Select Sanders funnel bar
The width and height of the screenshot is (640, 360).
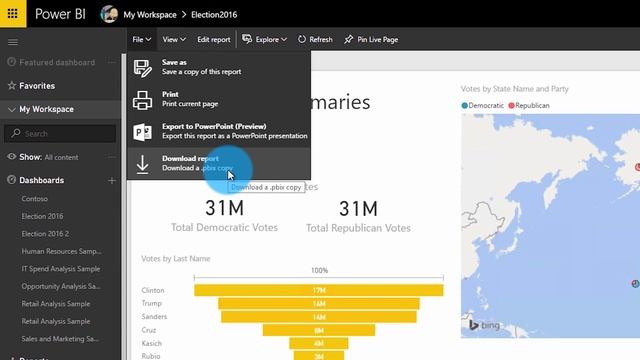[x=319, y=317]
